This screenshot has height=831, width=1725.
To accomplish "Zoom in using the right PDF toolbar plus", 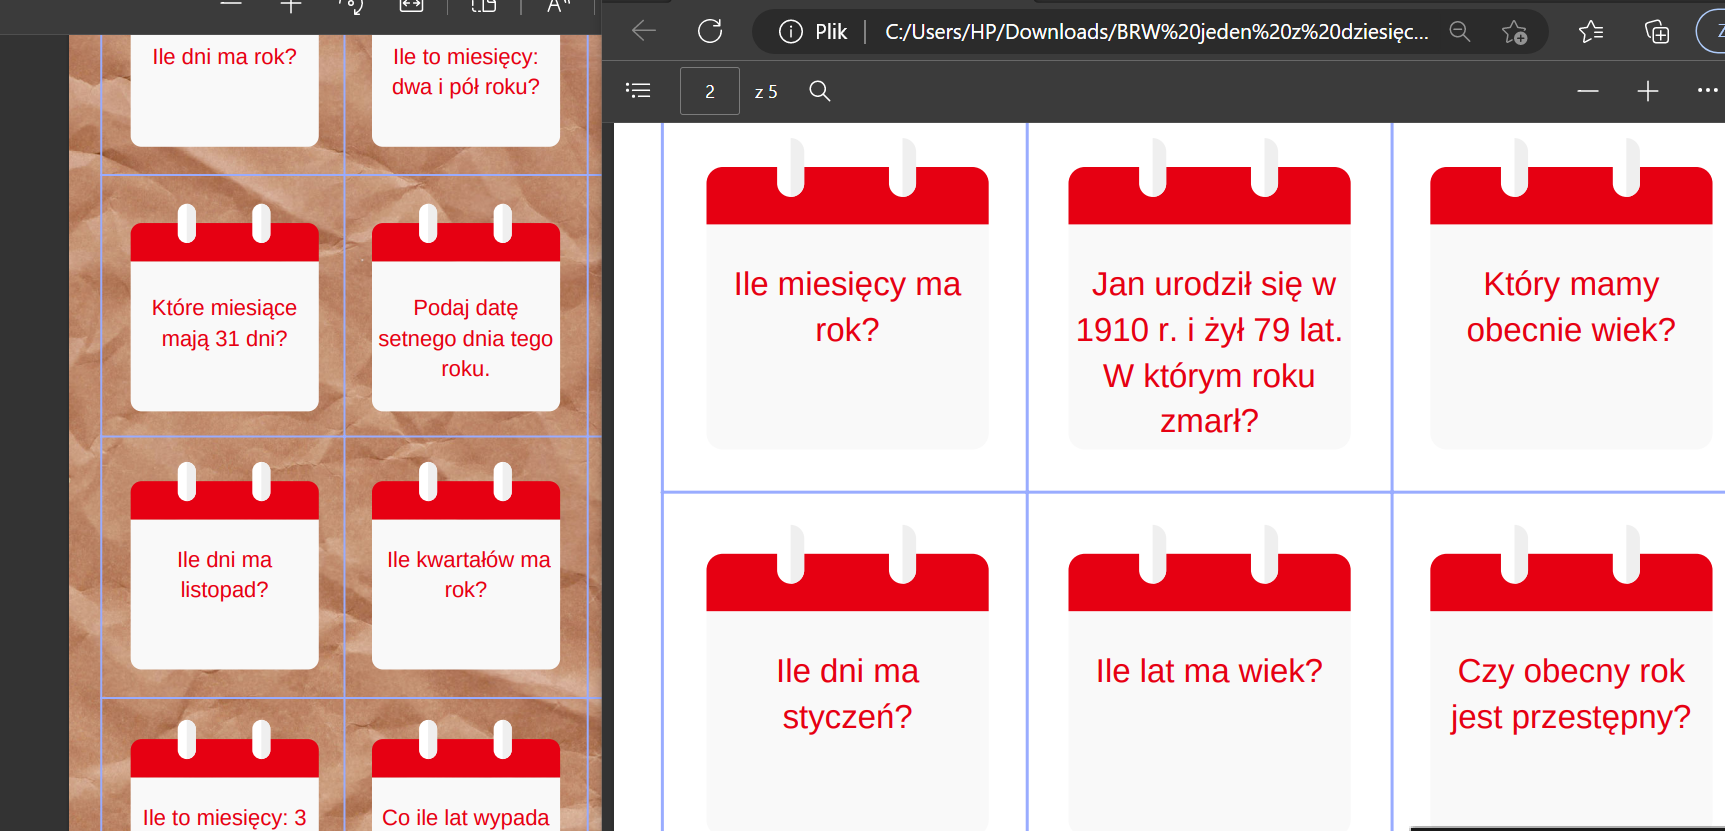I will 1647,91.
